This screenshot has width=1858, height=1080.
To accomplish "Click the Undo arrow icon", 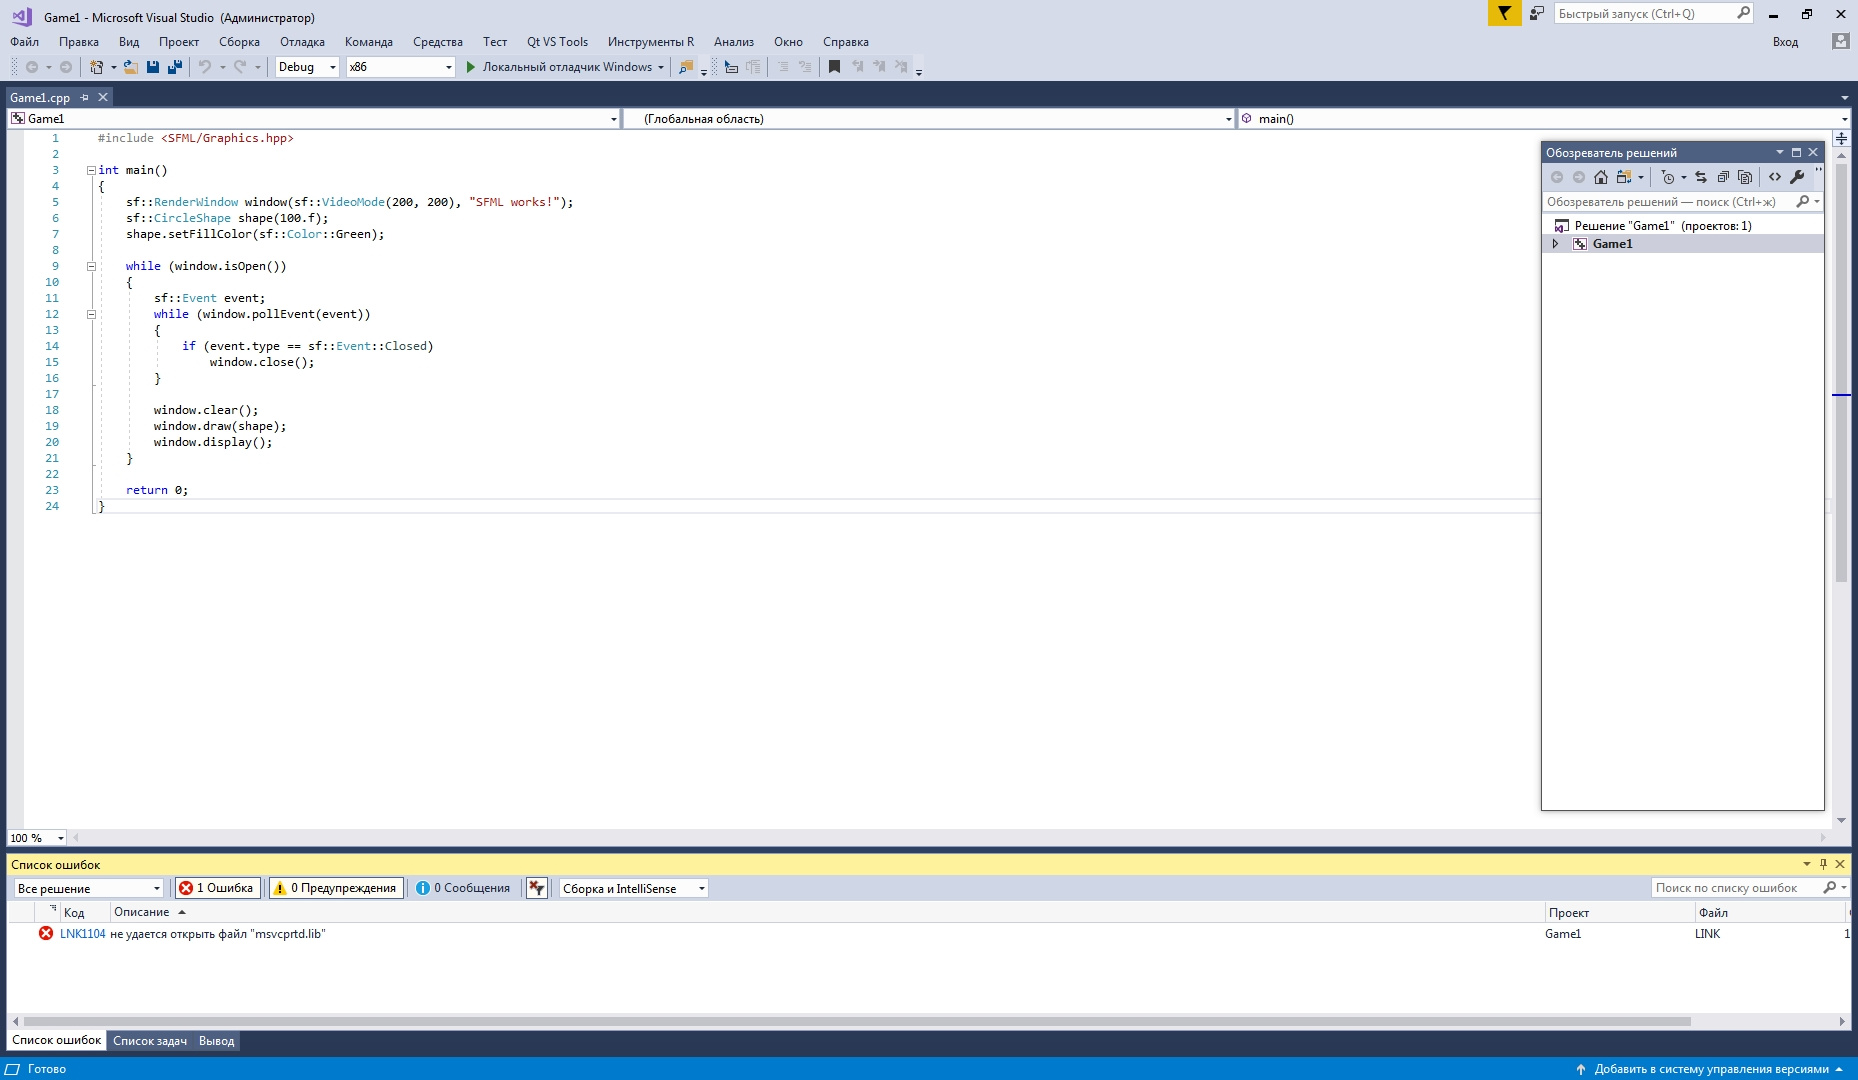I will [x=204, y=67].
